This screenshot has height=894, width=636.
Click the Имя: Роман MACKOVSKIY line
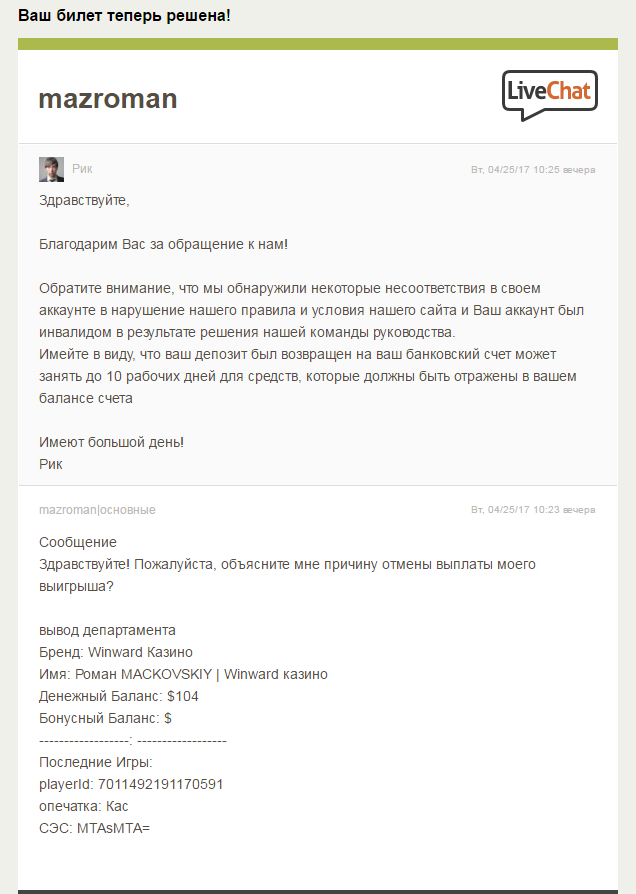point(183,674)
